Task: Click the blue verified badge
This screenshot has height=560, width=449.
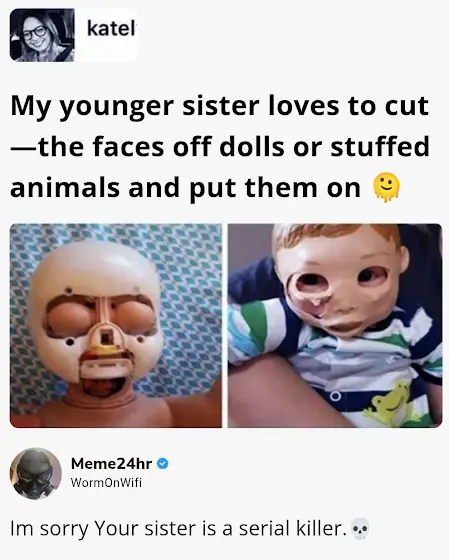Action: [163, 464]
